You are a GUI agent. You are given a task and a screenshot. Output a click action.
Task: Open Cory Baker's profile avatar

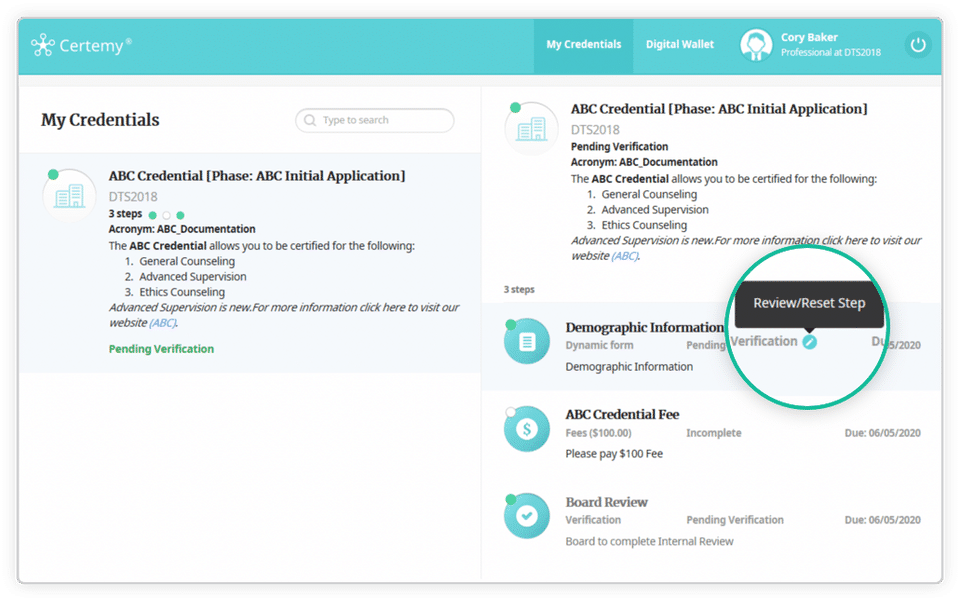coord(756,45)
